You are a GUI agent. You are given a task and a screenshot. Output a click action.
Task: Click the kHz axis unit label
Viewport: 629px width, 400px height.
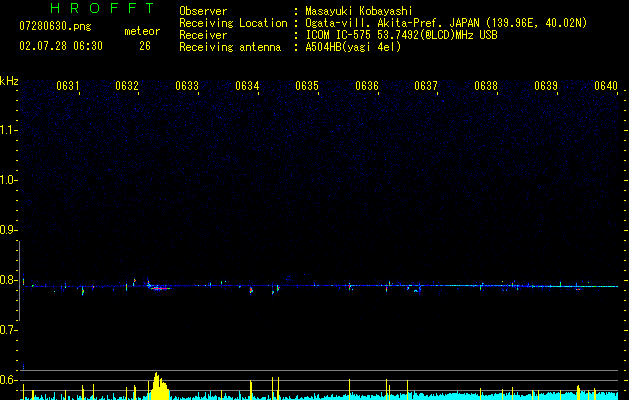[9, 81]
